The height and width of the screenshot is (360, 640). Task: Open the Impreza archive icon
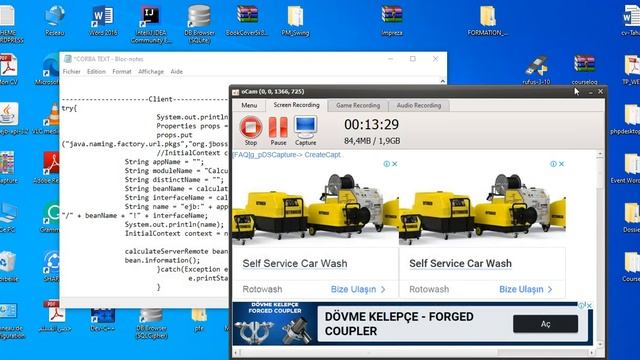392,20
